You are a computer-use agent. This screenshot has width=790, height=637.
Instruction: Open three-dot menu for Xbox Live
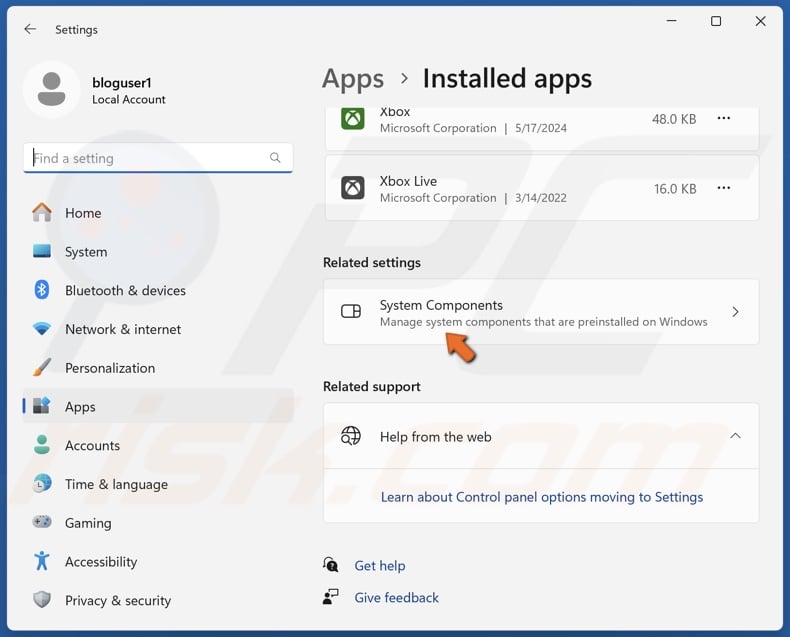724,188
